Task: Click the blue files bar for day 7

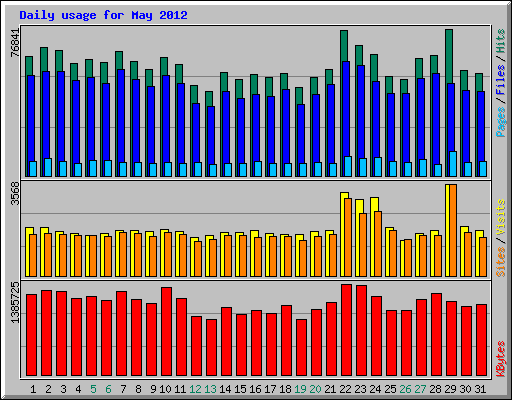Action: (x=121, y=116)
